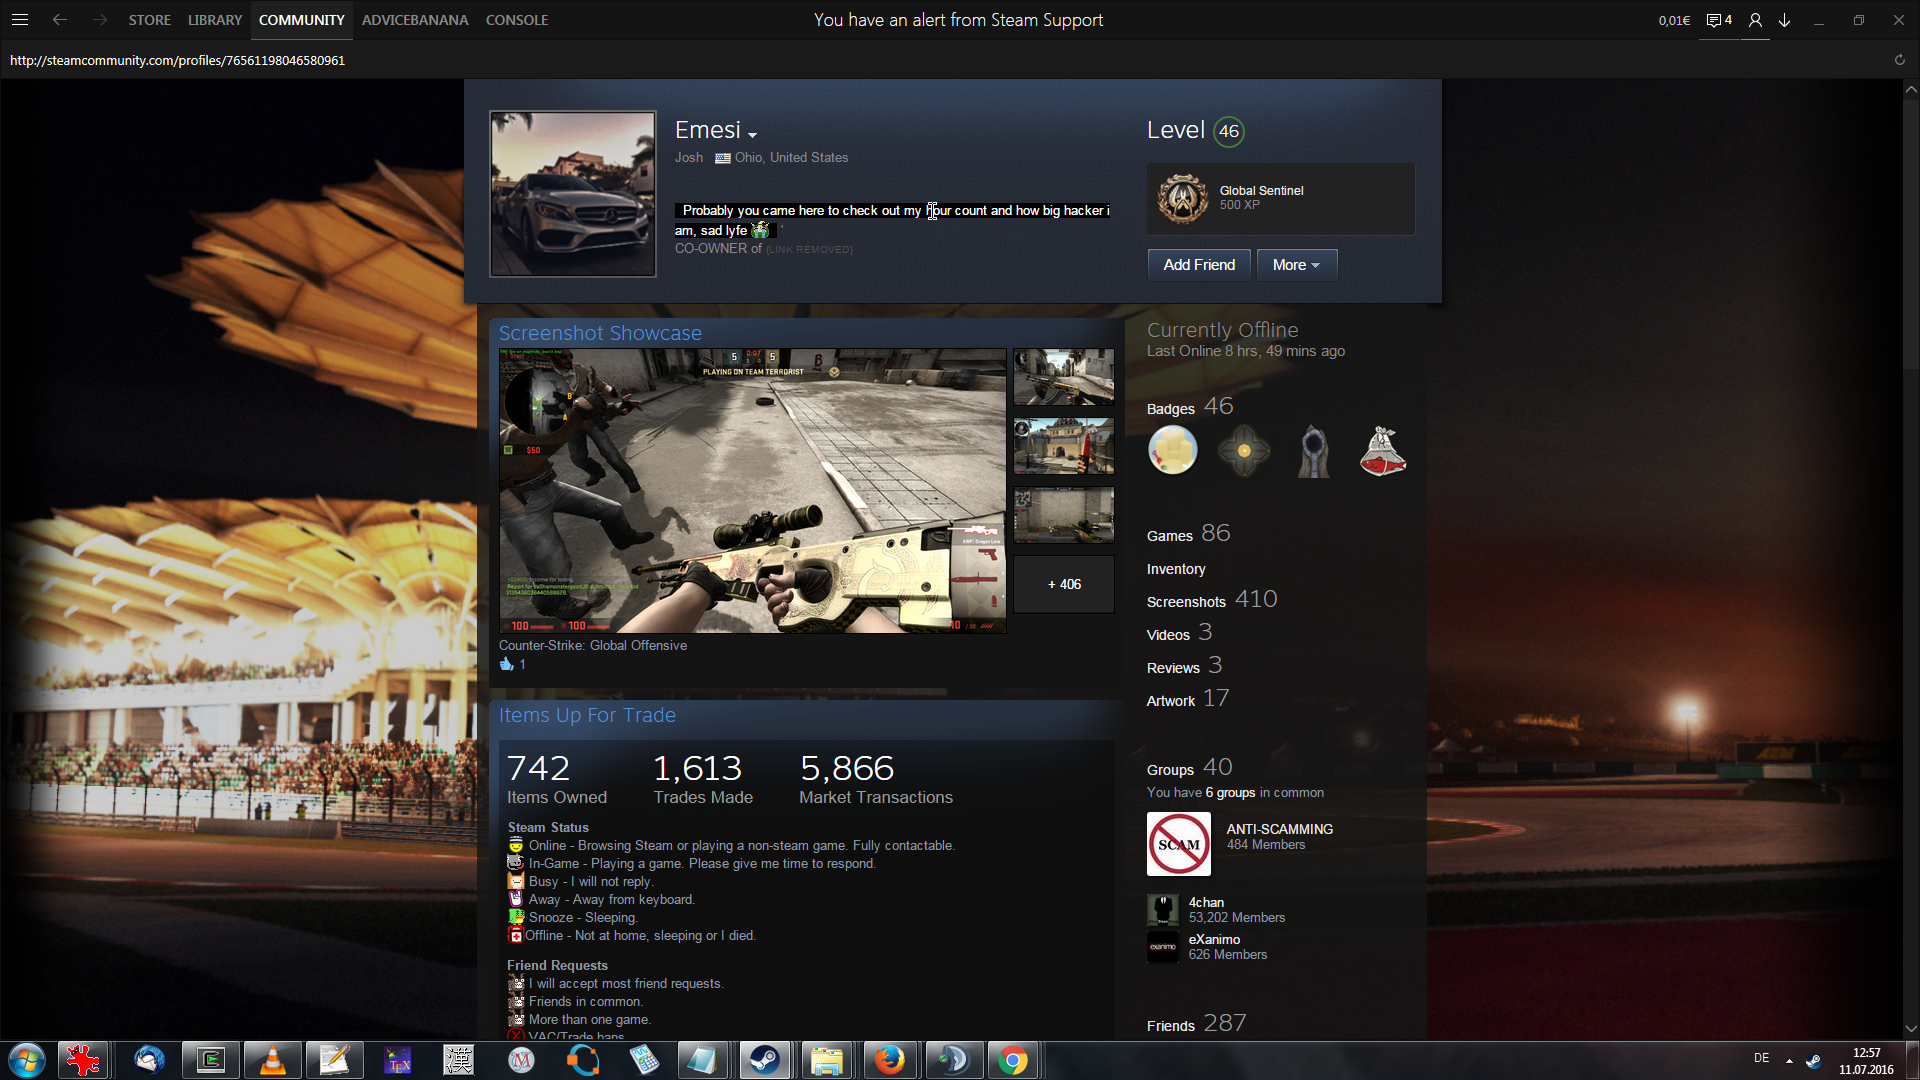Viewport: 1920px width, 1080px height.
Task: Open Steam from the Windows taskbar
Action: pos(765,1060)
